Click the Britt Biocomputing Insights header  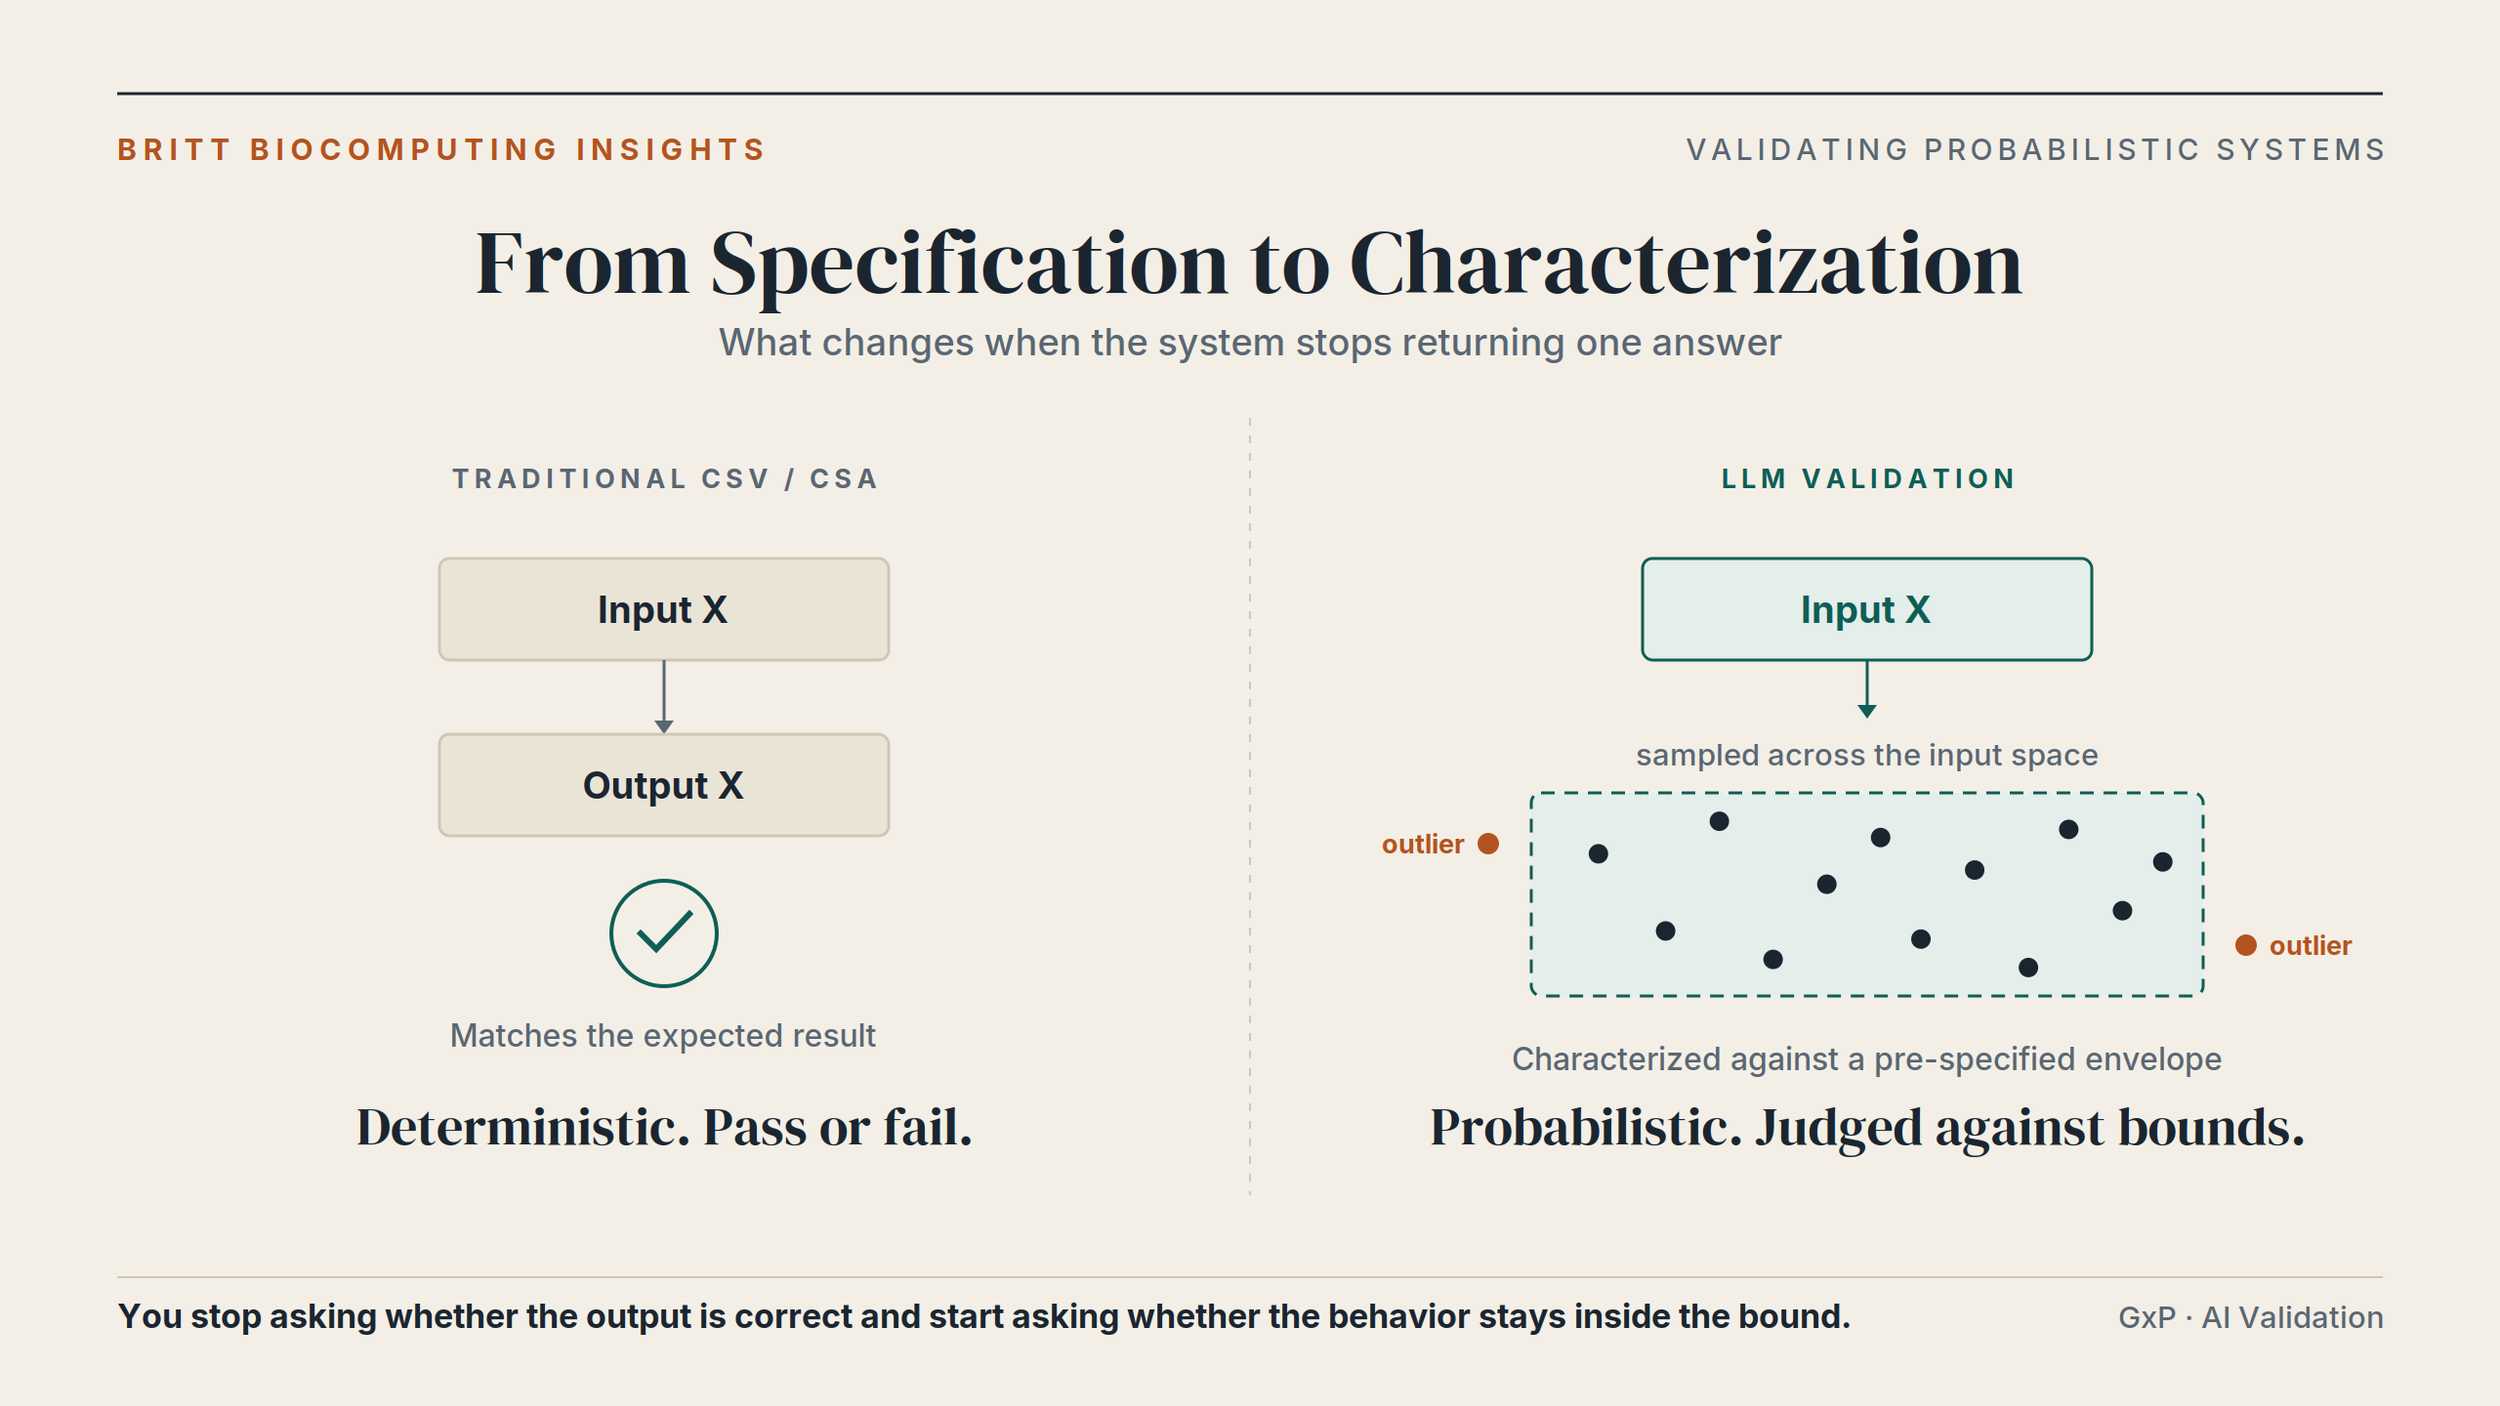tap(441, 150)
